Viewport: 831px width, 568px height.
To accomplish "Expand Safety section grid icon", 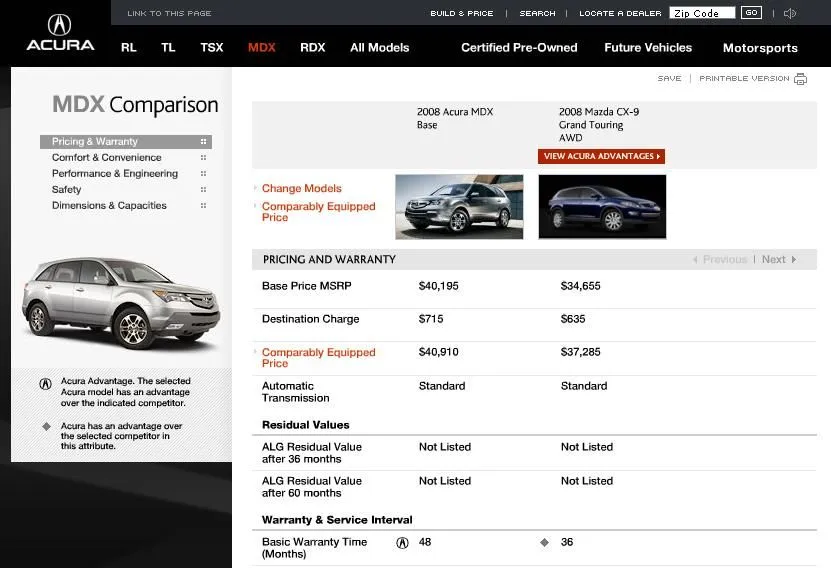I will pos(204,190).
